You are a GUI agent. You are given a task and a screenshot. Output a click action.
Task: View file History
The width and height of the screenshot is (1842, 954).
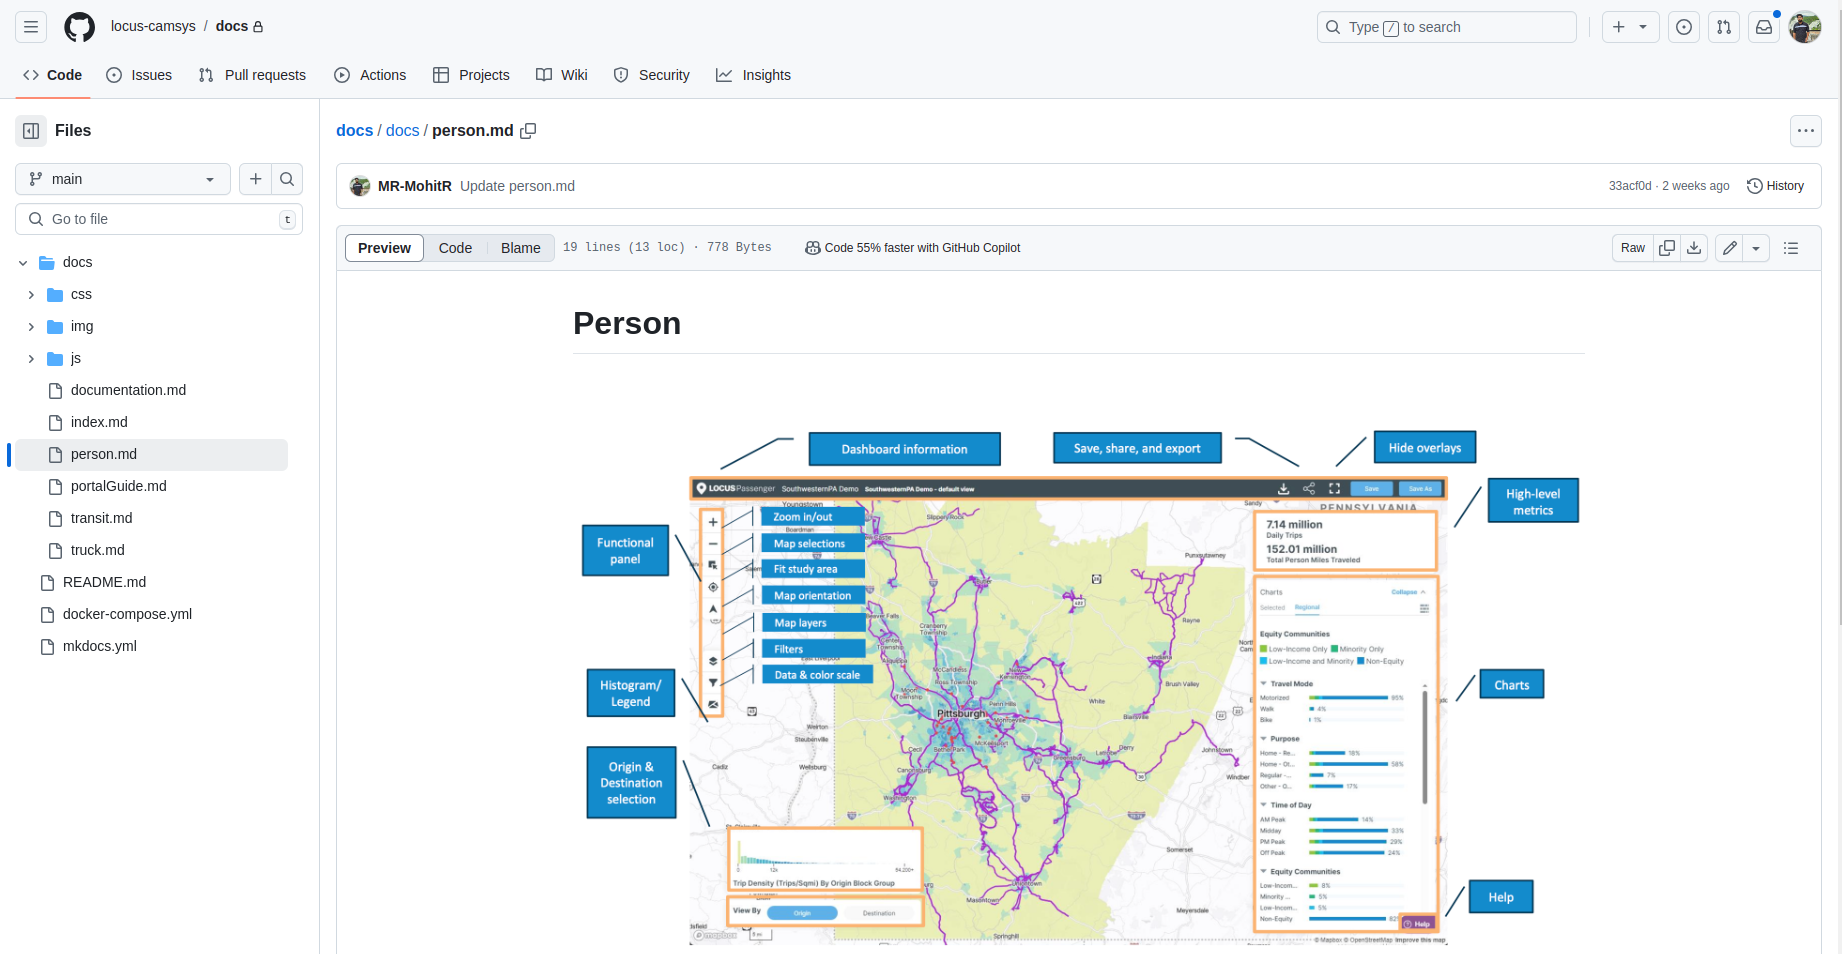coord(1775,186)
